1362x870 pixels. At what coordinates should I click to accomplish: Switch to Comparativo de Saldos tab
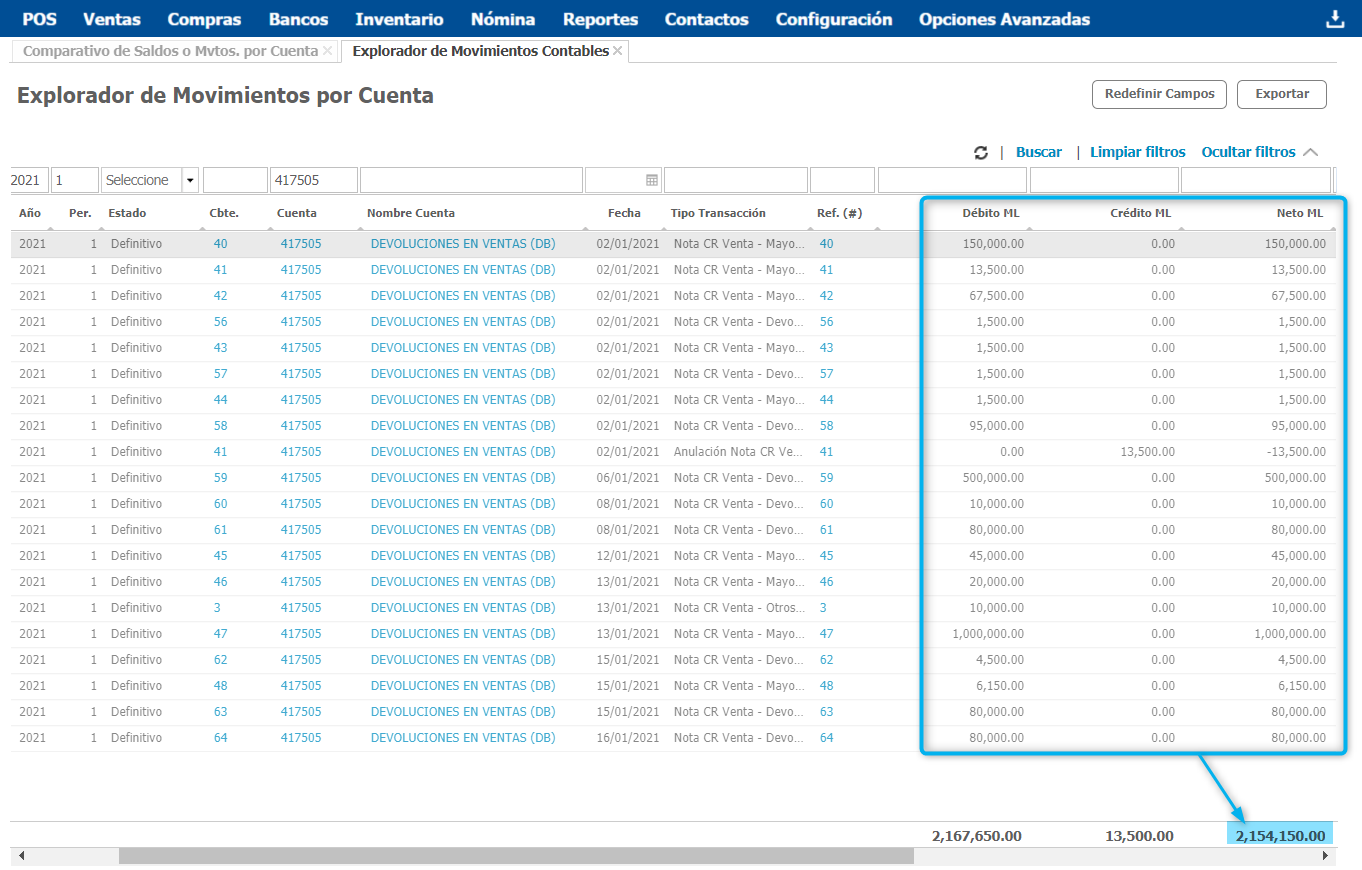(170, 51)
